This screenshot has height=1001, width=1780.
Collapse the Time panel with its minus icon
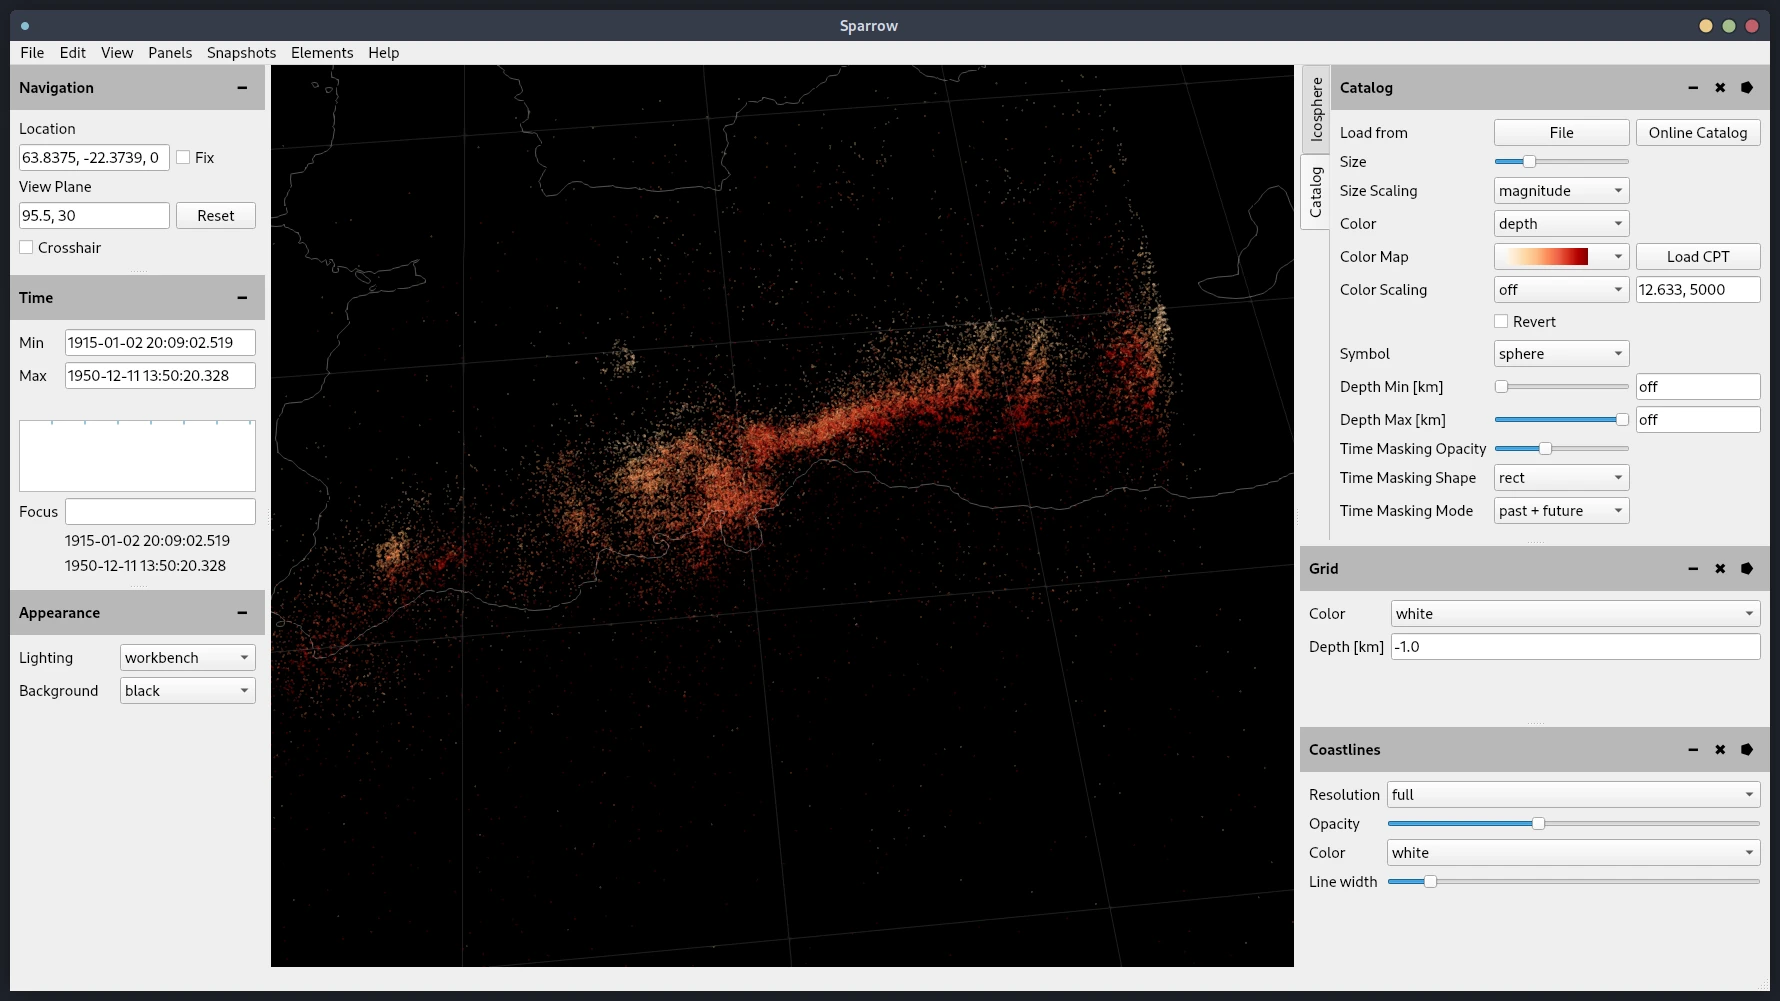(242, 298)
